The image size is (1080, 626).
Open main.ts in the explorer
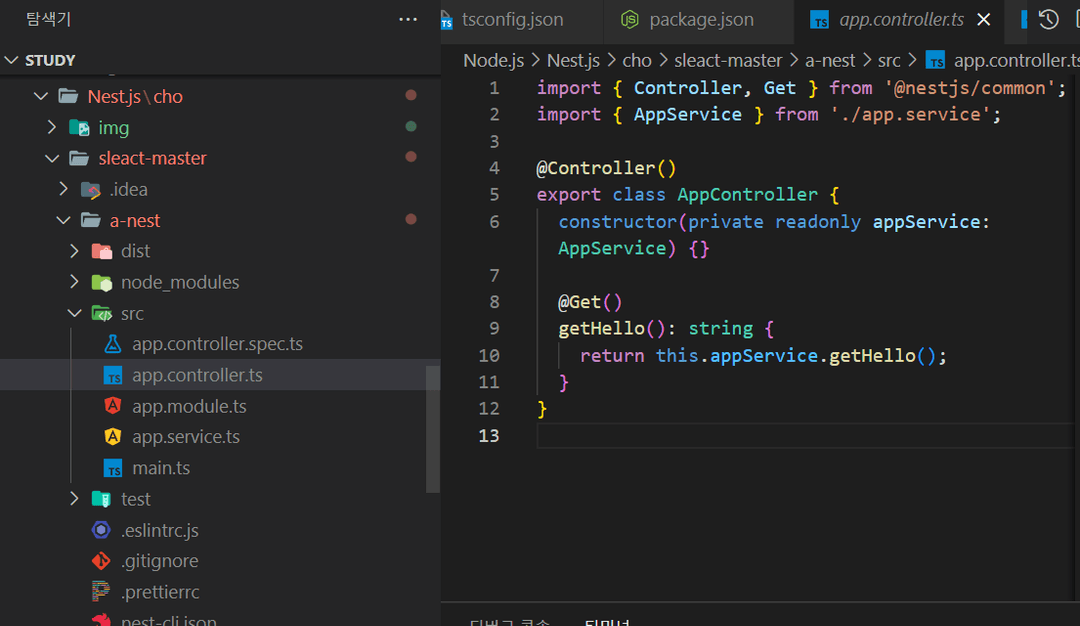[x=161, y=468]
